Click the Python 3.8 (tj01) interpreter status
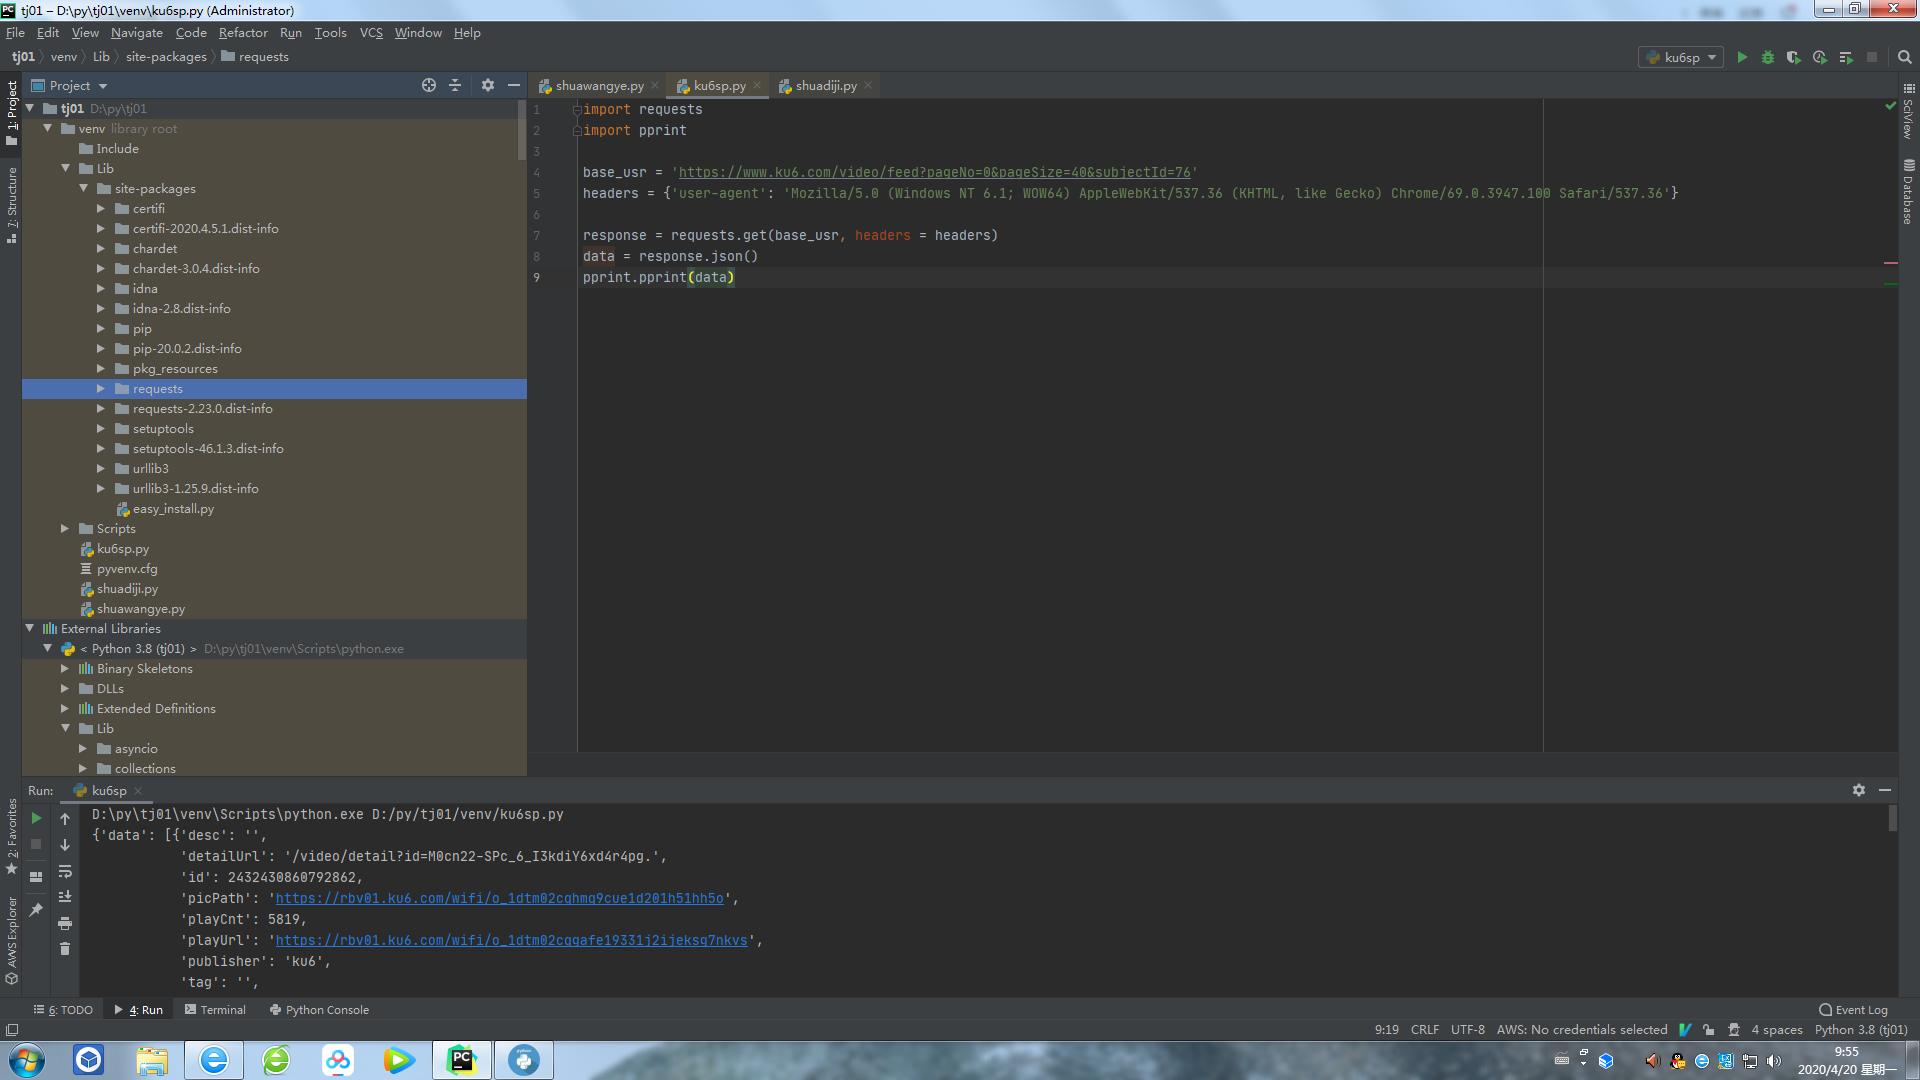The height and width of the screenshot is (1080, 1920). (x=1861, y=1030)
